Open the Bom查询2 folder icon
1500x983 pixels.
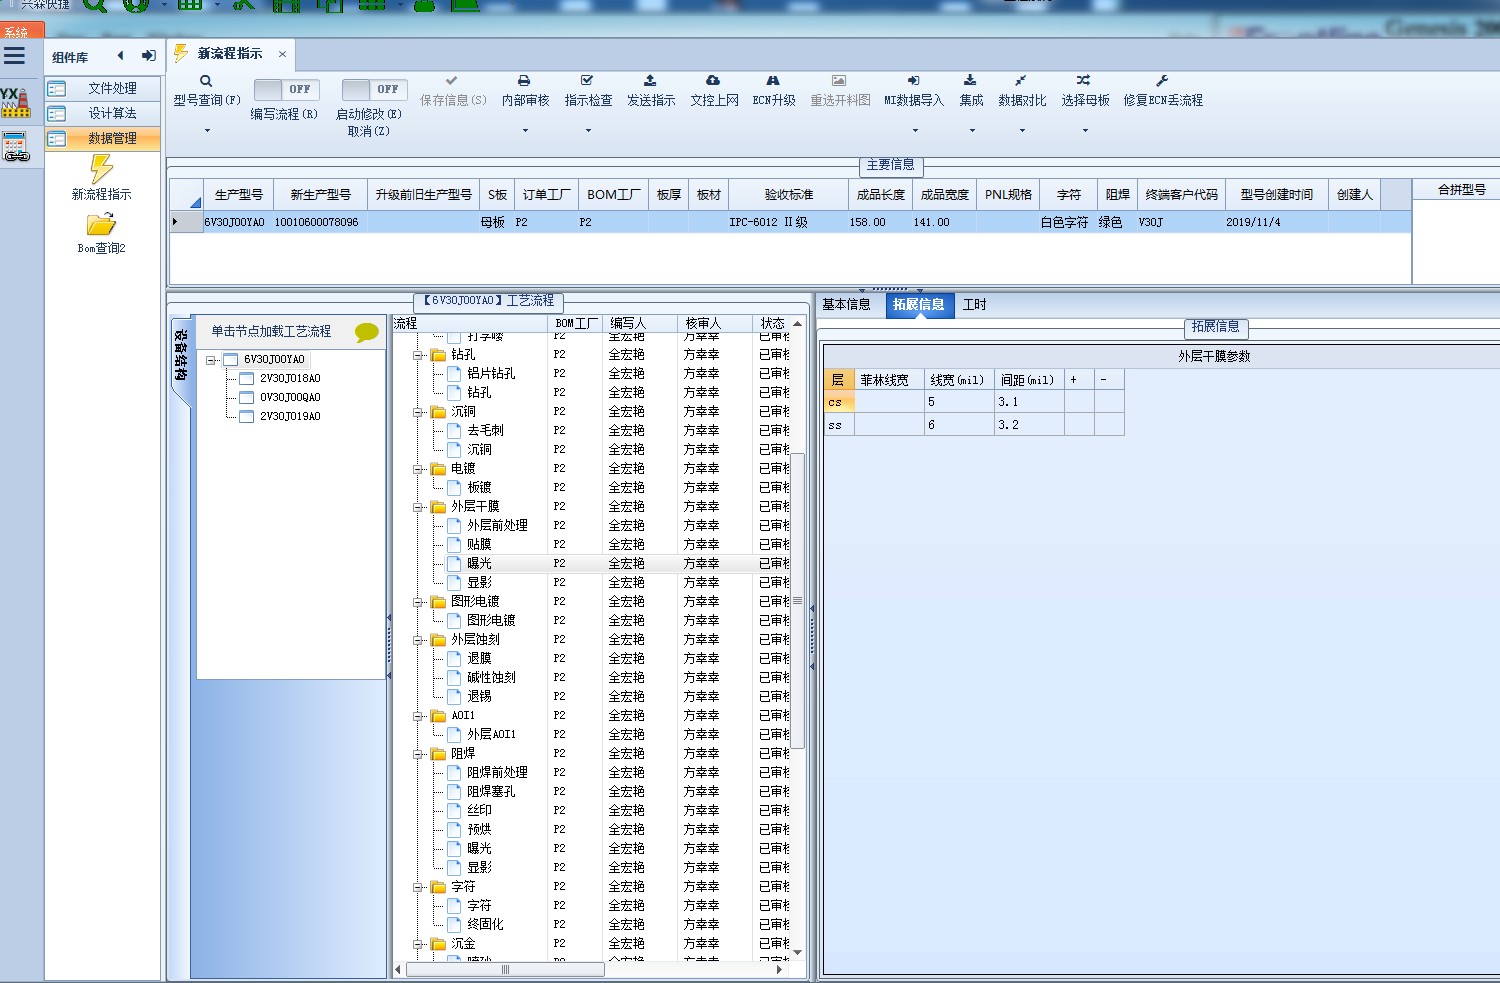pos(101,225)
